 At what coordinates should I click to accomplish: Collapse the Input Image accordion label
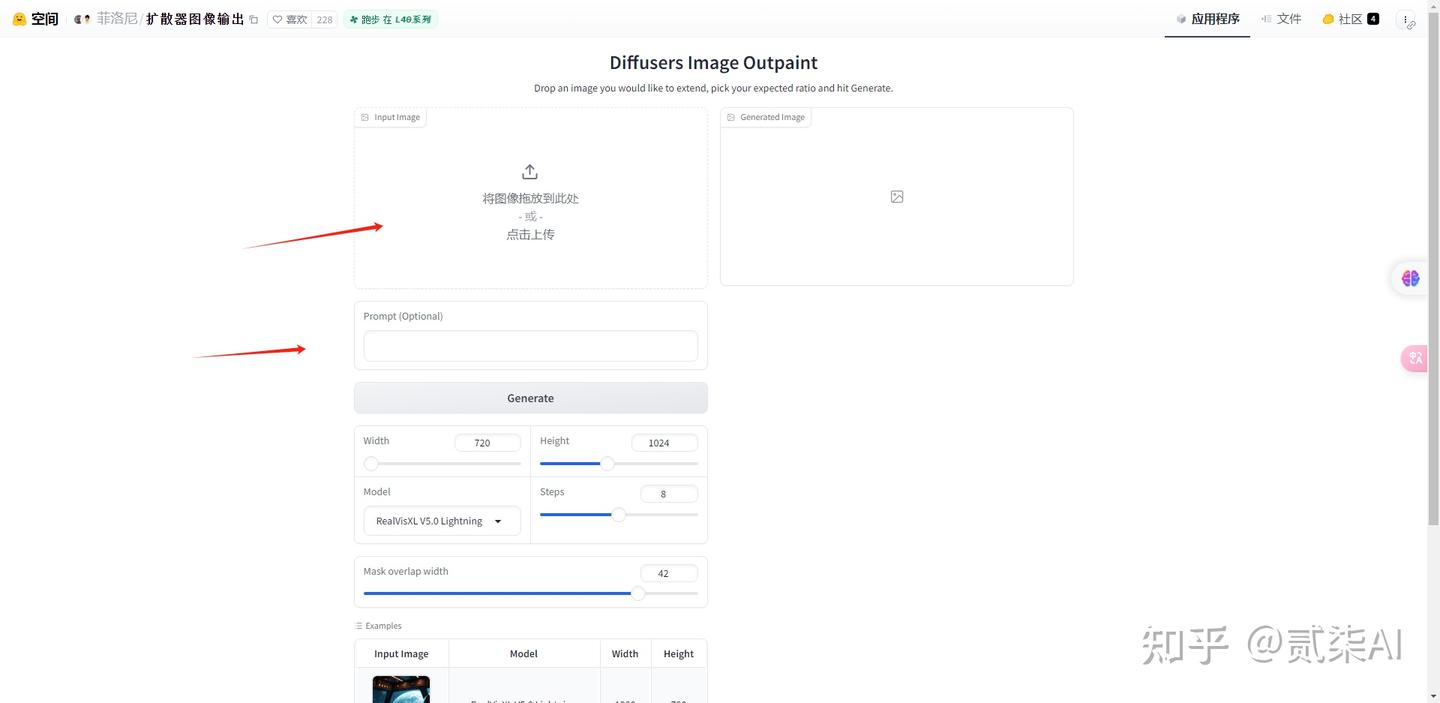(x=396, y=117)
